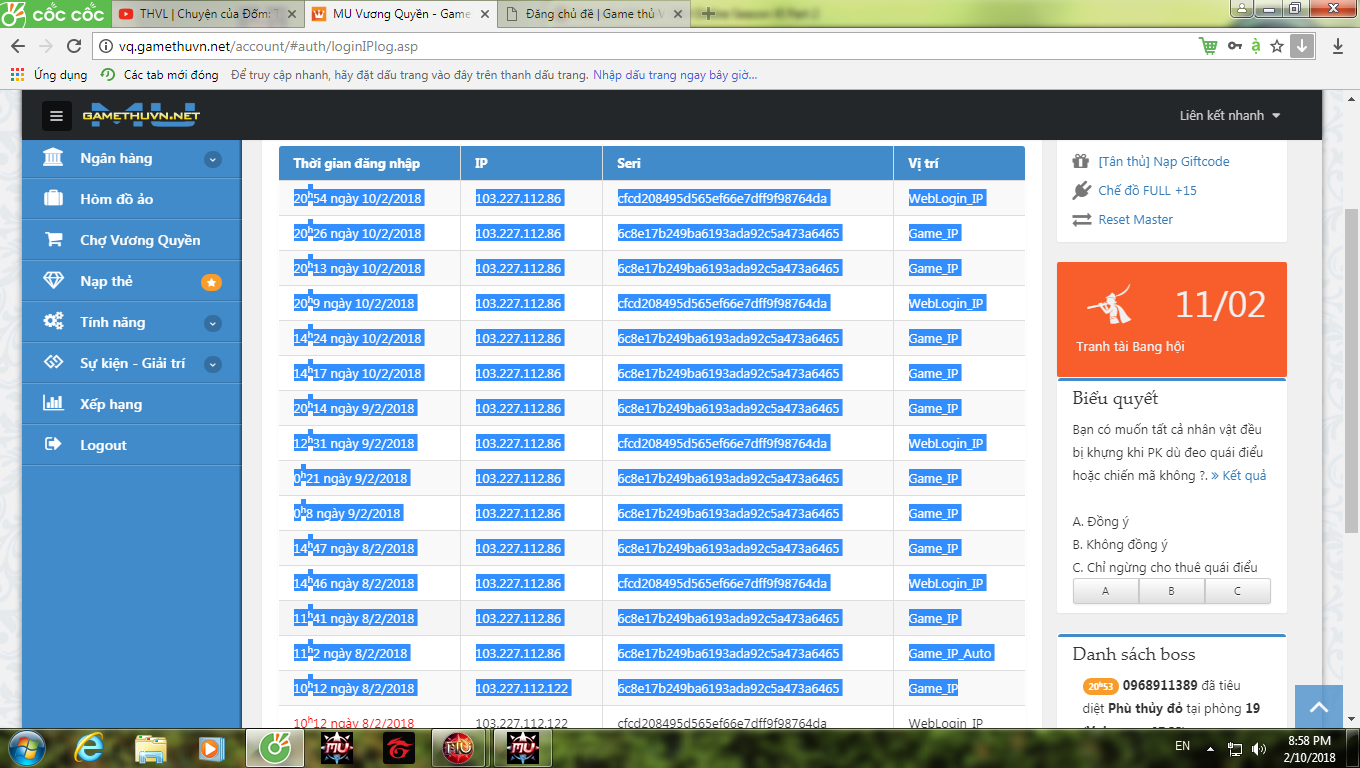
Task: Click the browser reload page icon
Action: click(73, 46)
